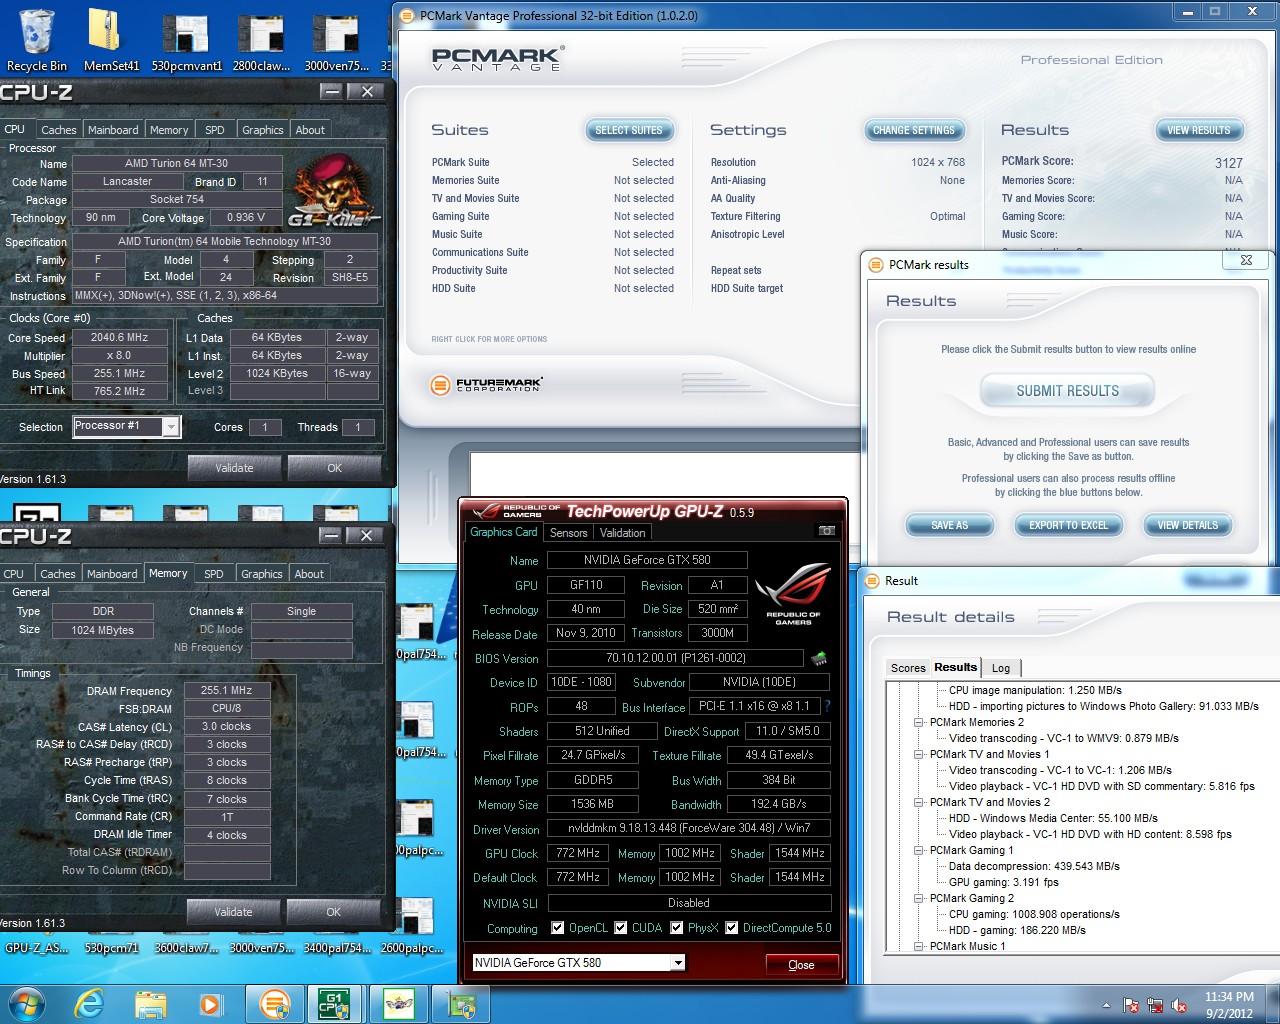Open the 3400pal754 desktop file

(336, 947)
